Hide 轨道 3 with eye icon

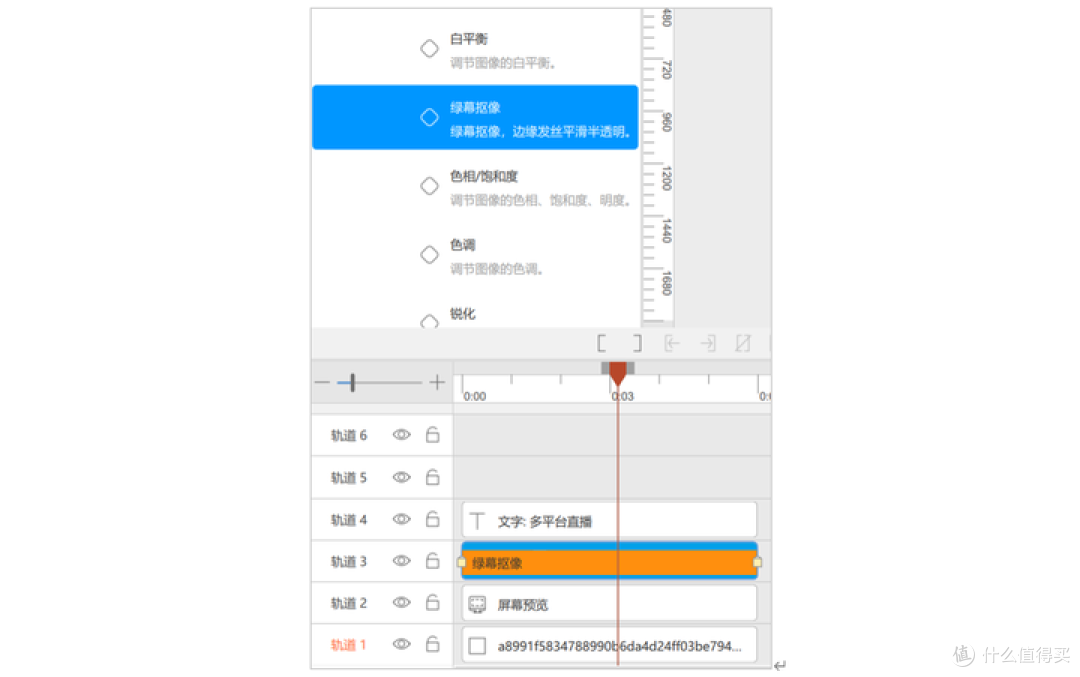pos(402,561)
